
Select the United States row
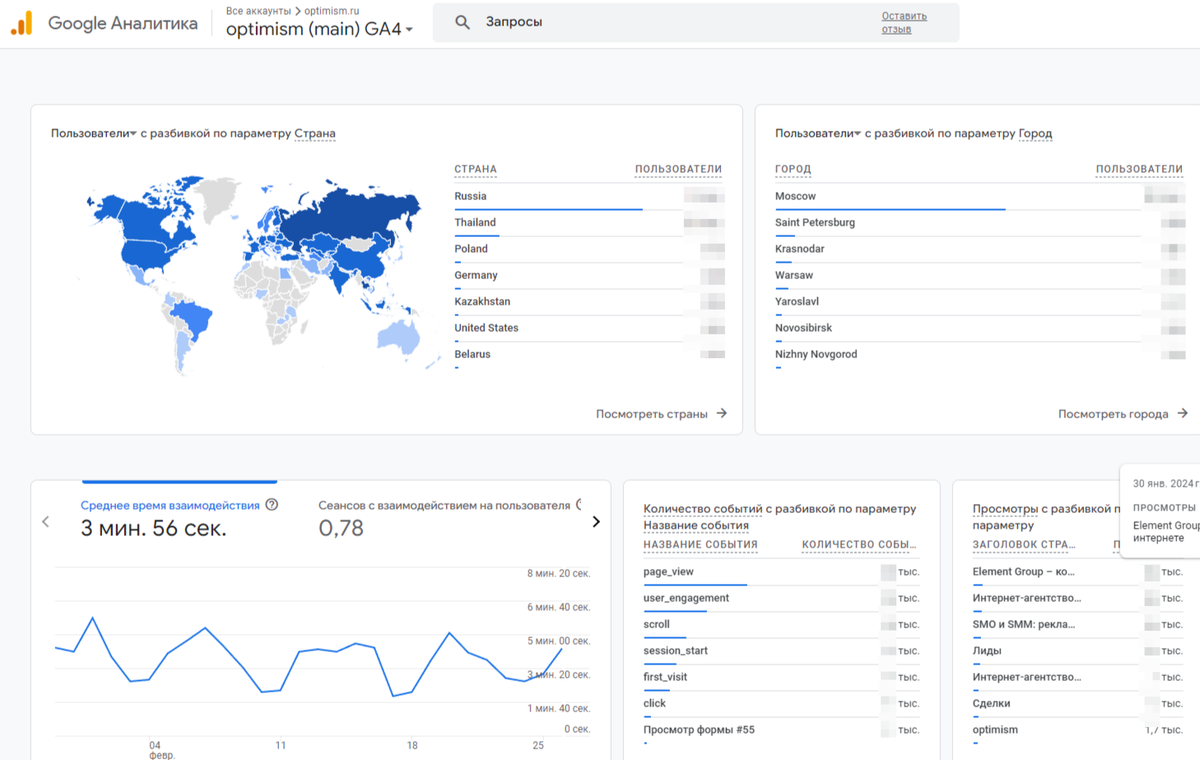[588, 328]
